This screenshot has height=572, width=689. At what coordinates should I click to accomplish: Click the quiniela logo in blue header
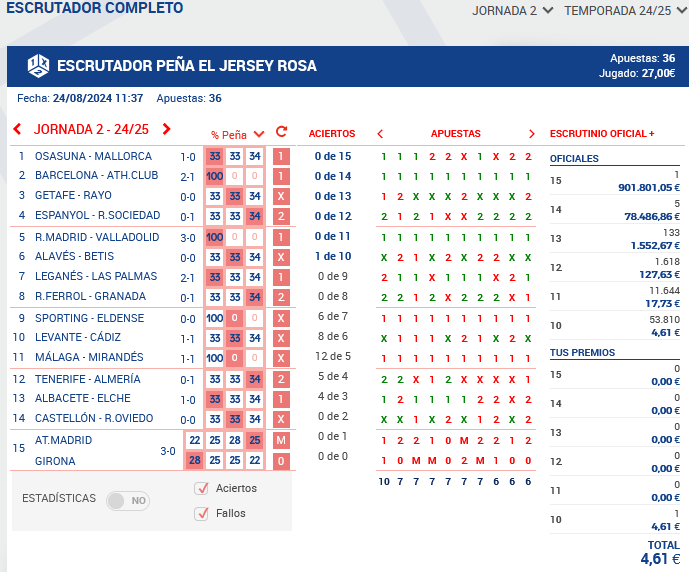click(x=38, y=66)
